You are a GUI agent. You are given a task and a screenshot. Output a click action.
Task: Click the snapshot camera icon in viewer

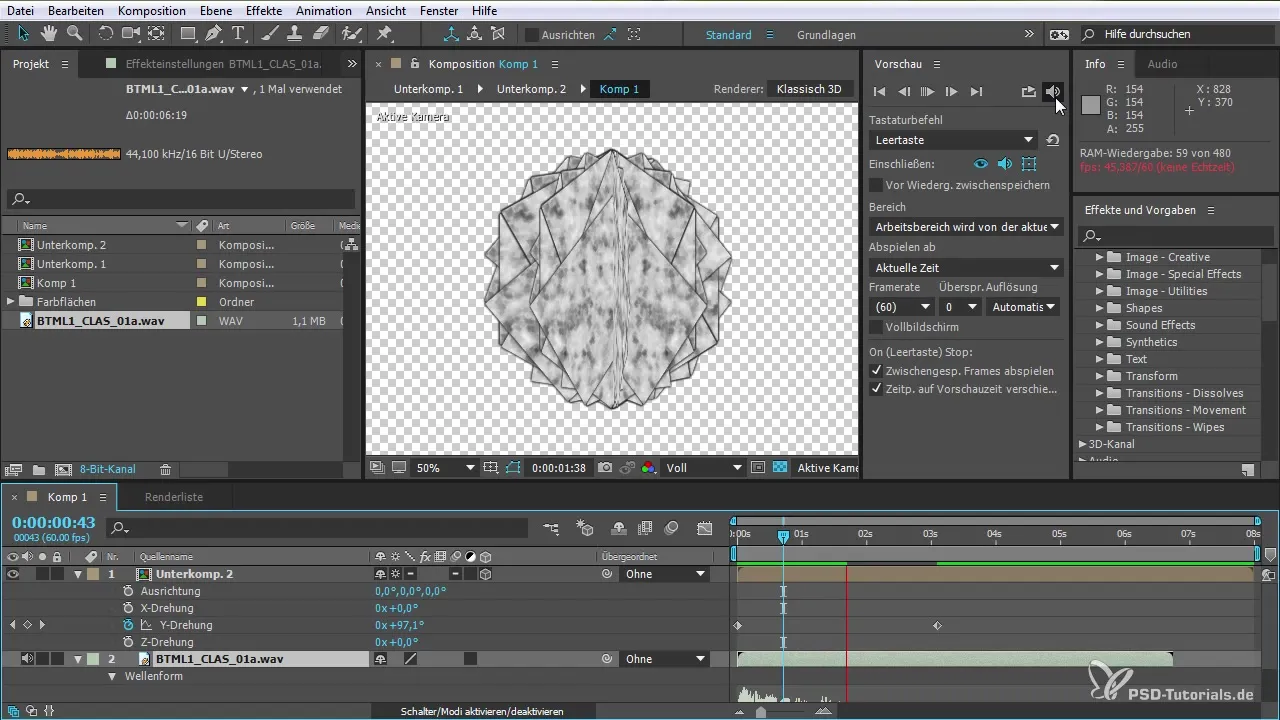pyautogui.click(x=604, y=468)
